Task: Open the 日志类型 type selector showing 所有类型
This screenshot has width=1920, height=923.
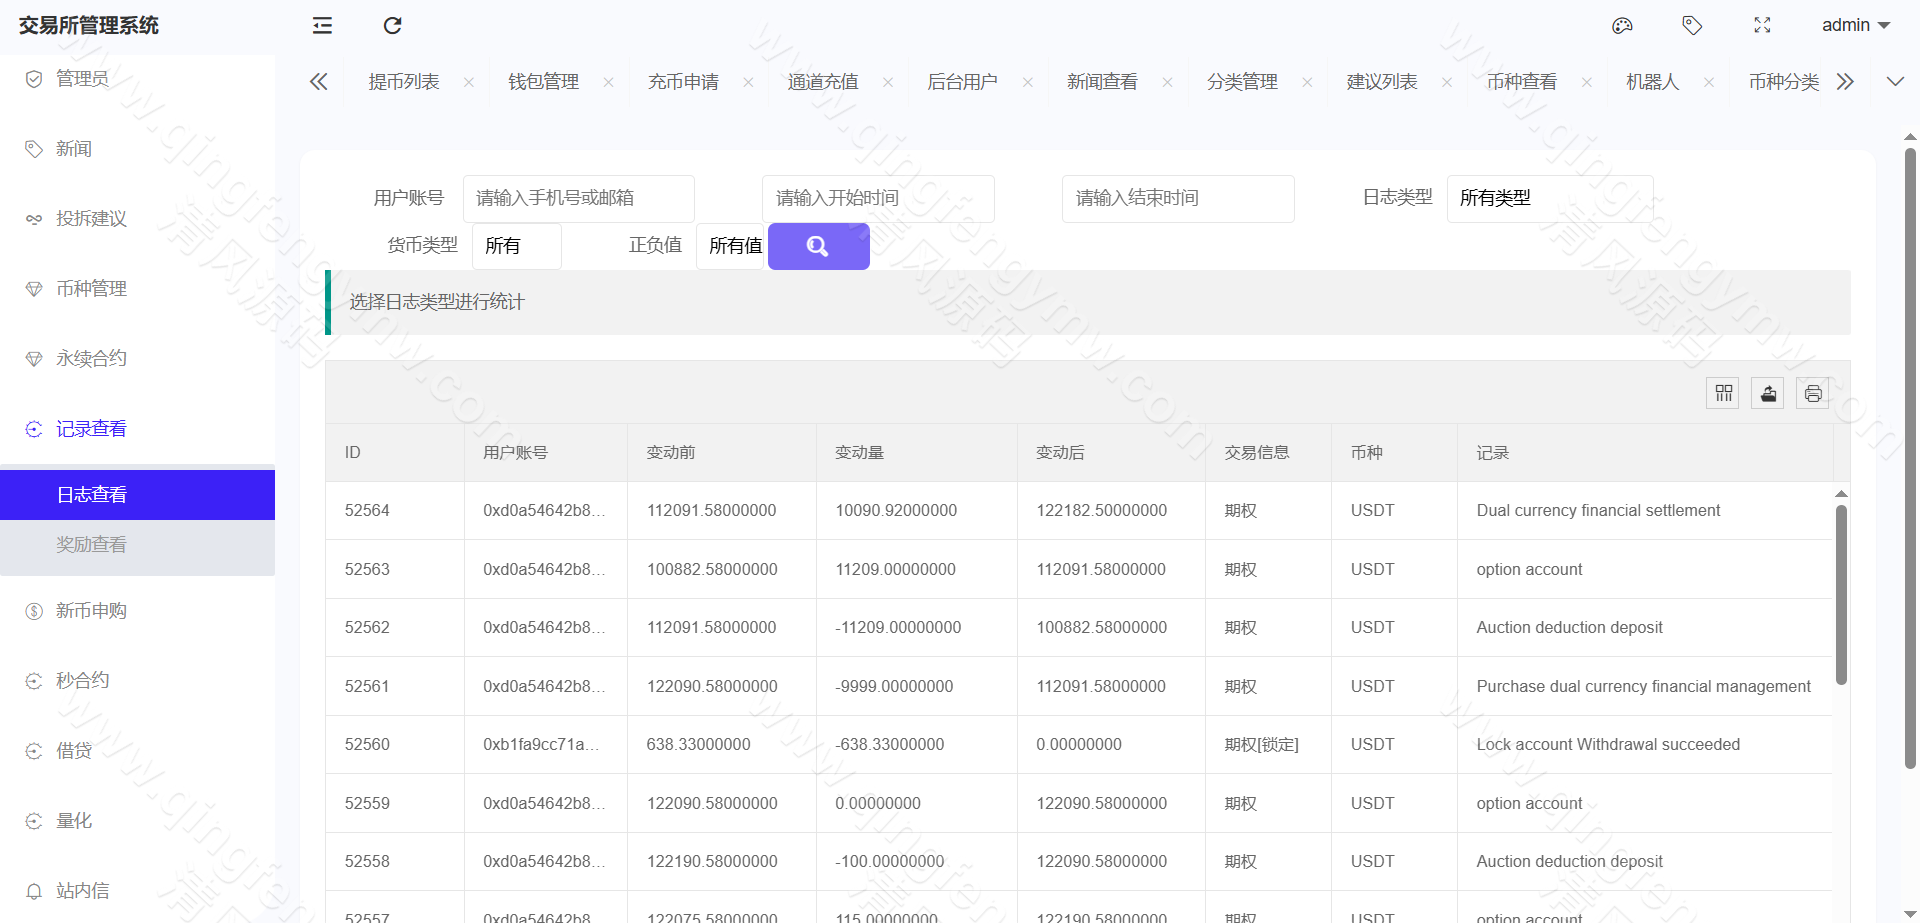Action: click(1548, 198)
